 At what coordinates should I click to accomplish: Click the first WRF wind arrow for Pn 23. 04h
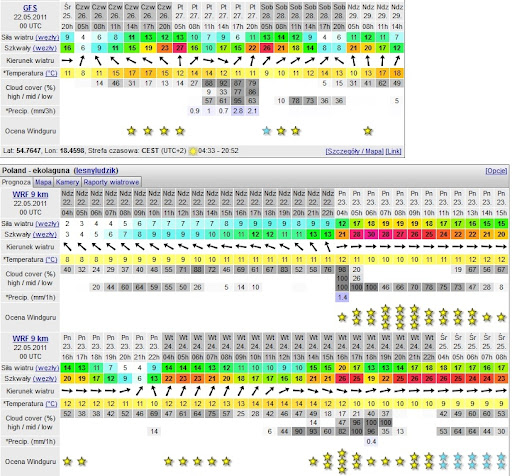coord(342,247)
